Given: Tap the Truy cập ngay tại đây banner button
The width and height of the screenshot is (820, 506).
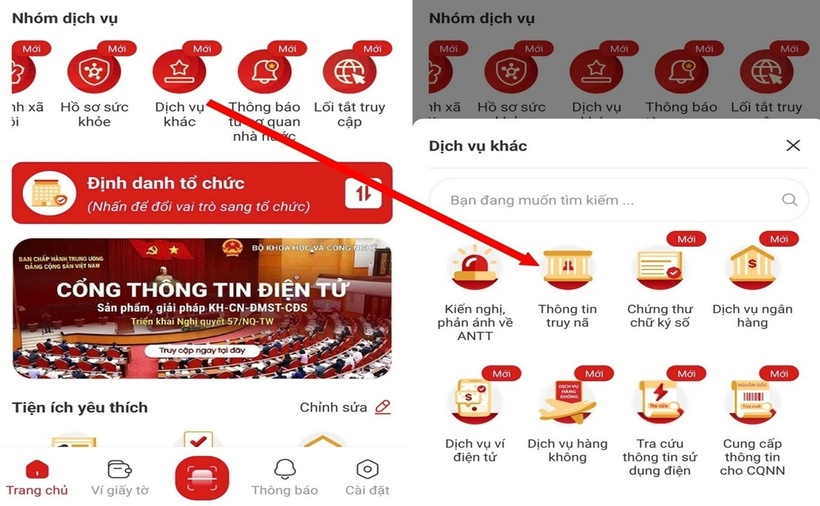Looking at the screenshot, I should point(202,350).
